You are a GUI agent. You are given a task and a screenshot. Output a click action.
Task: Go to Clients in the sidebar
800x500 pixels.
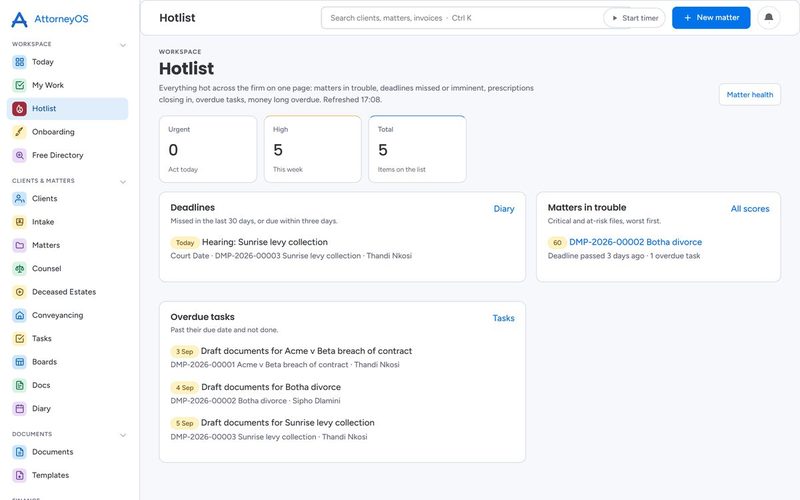(x=67, y=198)
